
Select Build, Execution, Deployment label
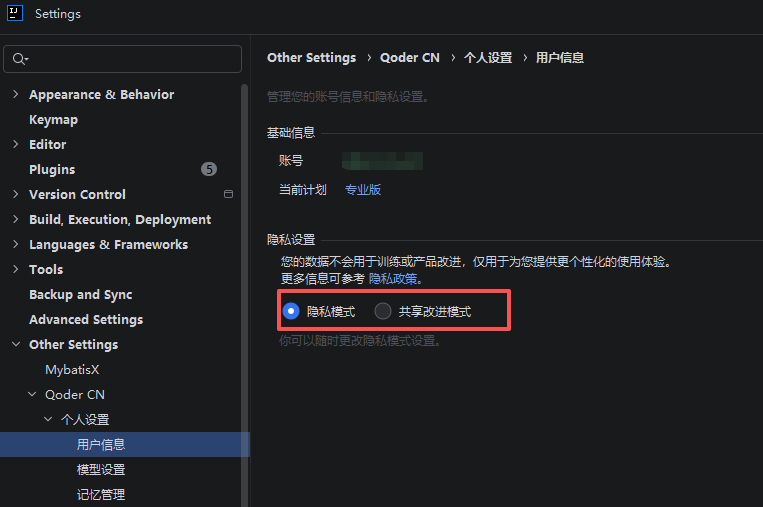[x=120, y=220]
